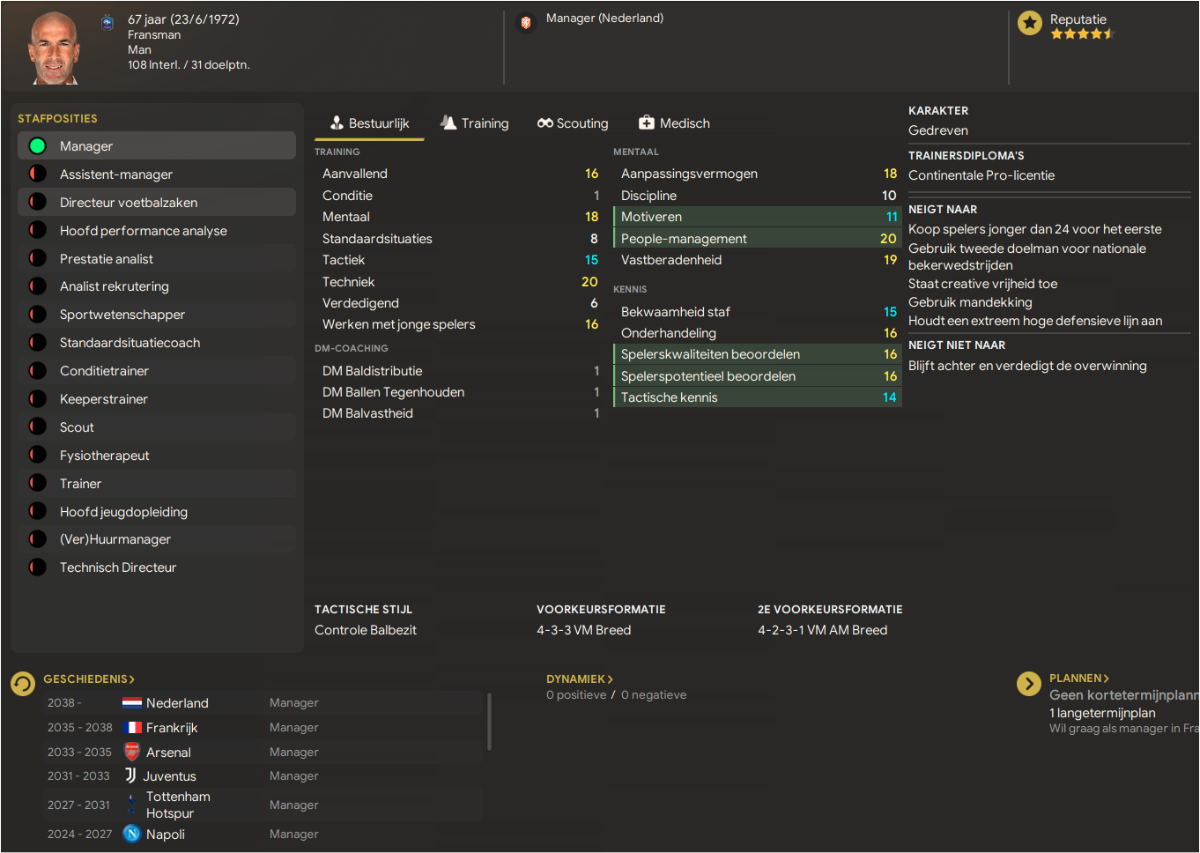Image resolution: width=1200 pixels, height=853 pixels.
Task: Open Tottenham Hotspur from career history
Action: pos(178,804)
